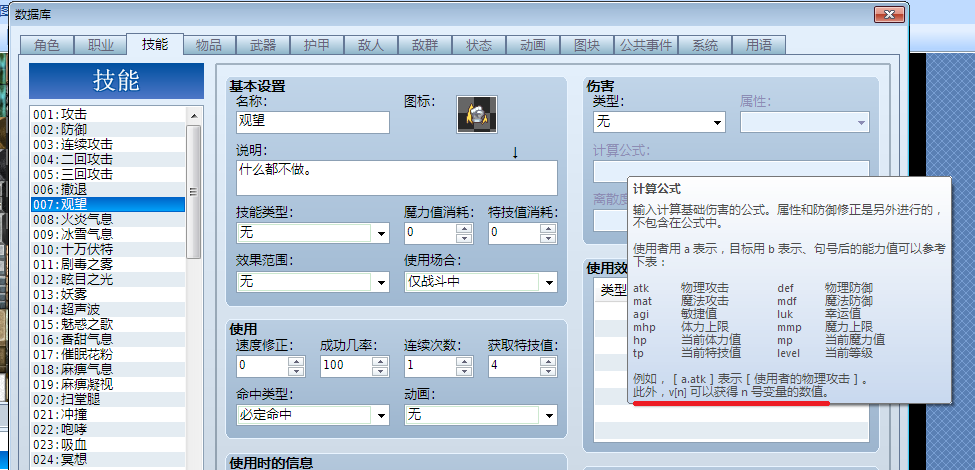The height and width of the screenshot is (470, 975).
Task: Click the scroll-up arrow of skill list
Action: pos(193,115)
